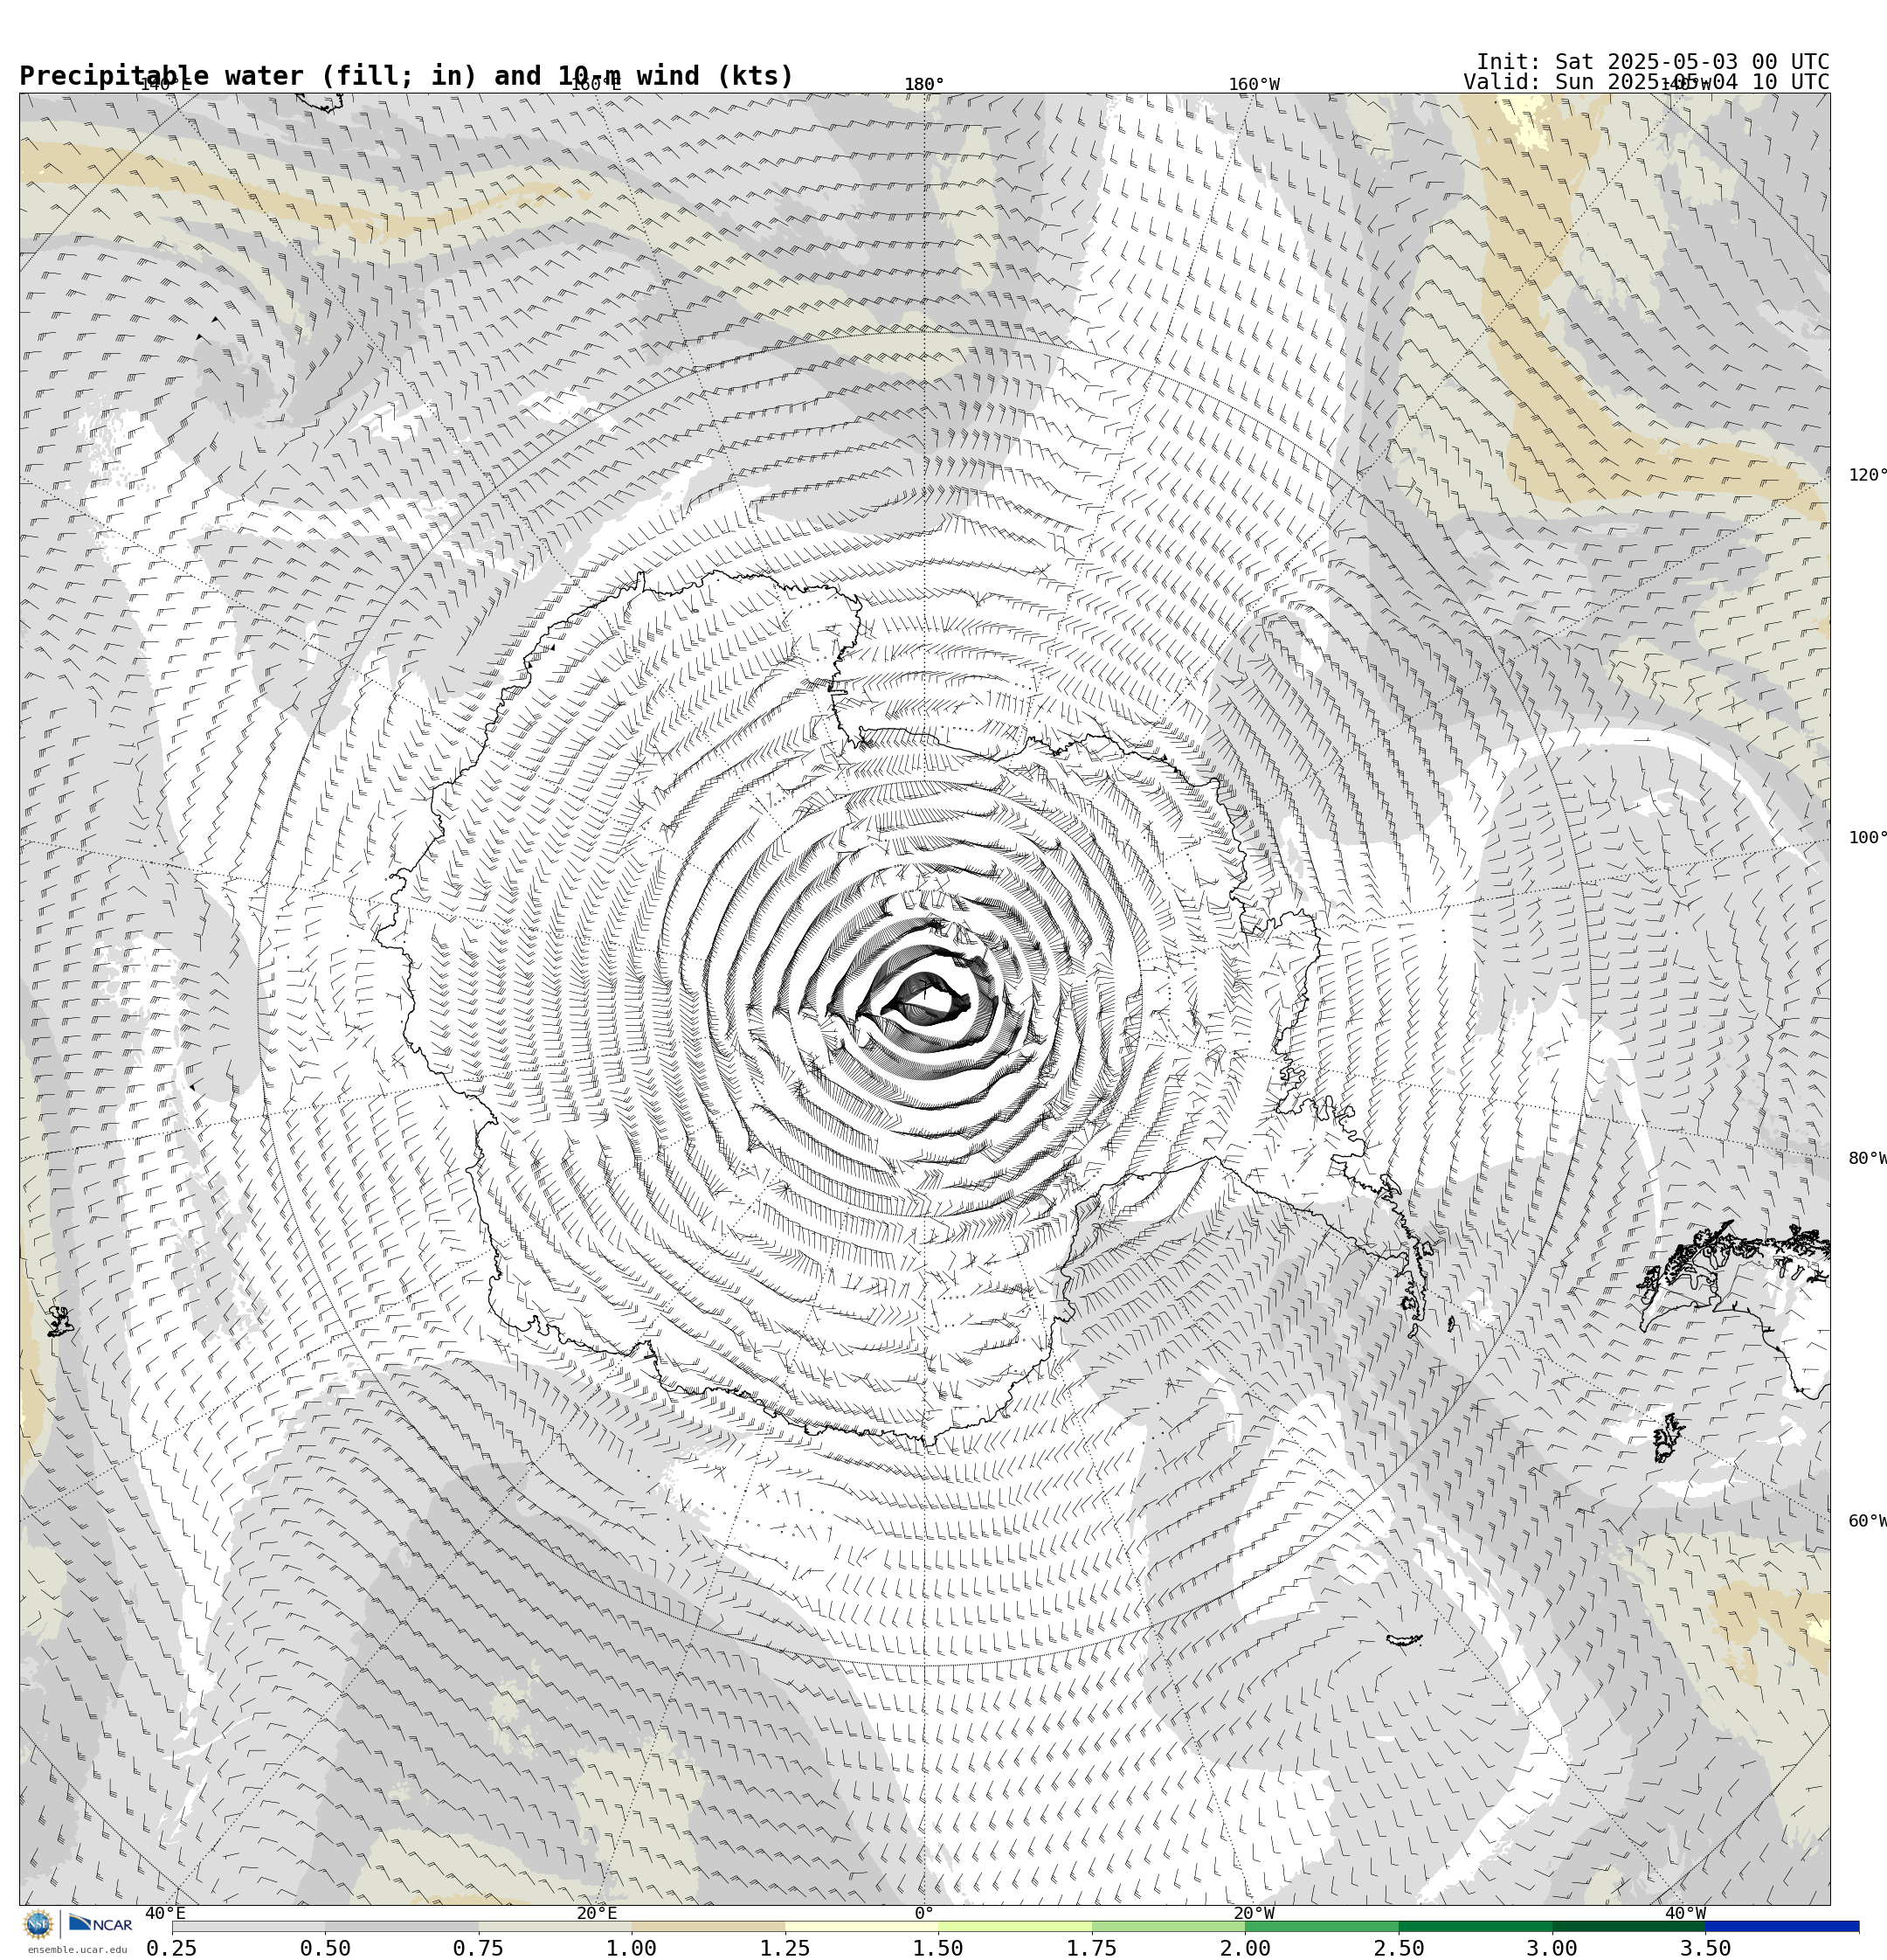Click the 60°W longitude label on right edge
Viewport: 1887px width, 1960px height.
[x=1867, y=1522]
